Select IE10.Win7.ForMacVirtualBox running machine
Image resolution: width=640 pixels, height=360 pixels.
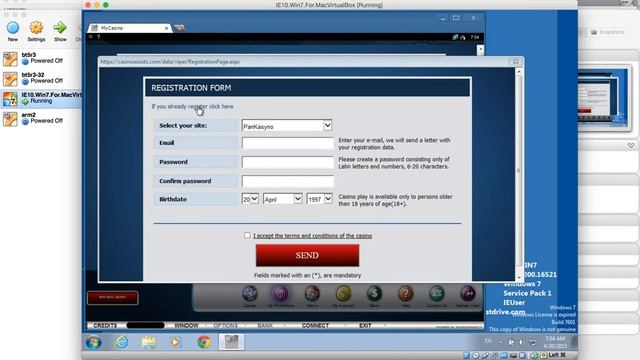pyautogui.click(x=41, y=98)
